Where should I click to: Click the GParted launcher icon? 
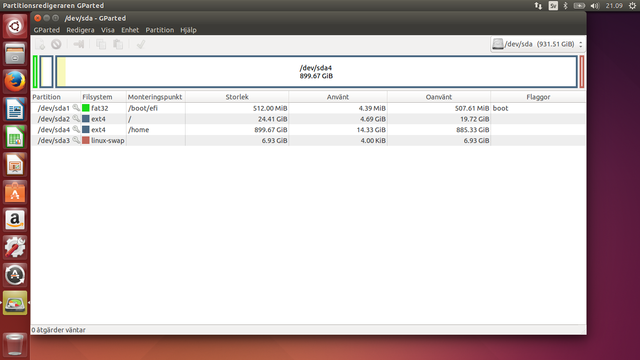click(15, 303)
